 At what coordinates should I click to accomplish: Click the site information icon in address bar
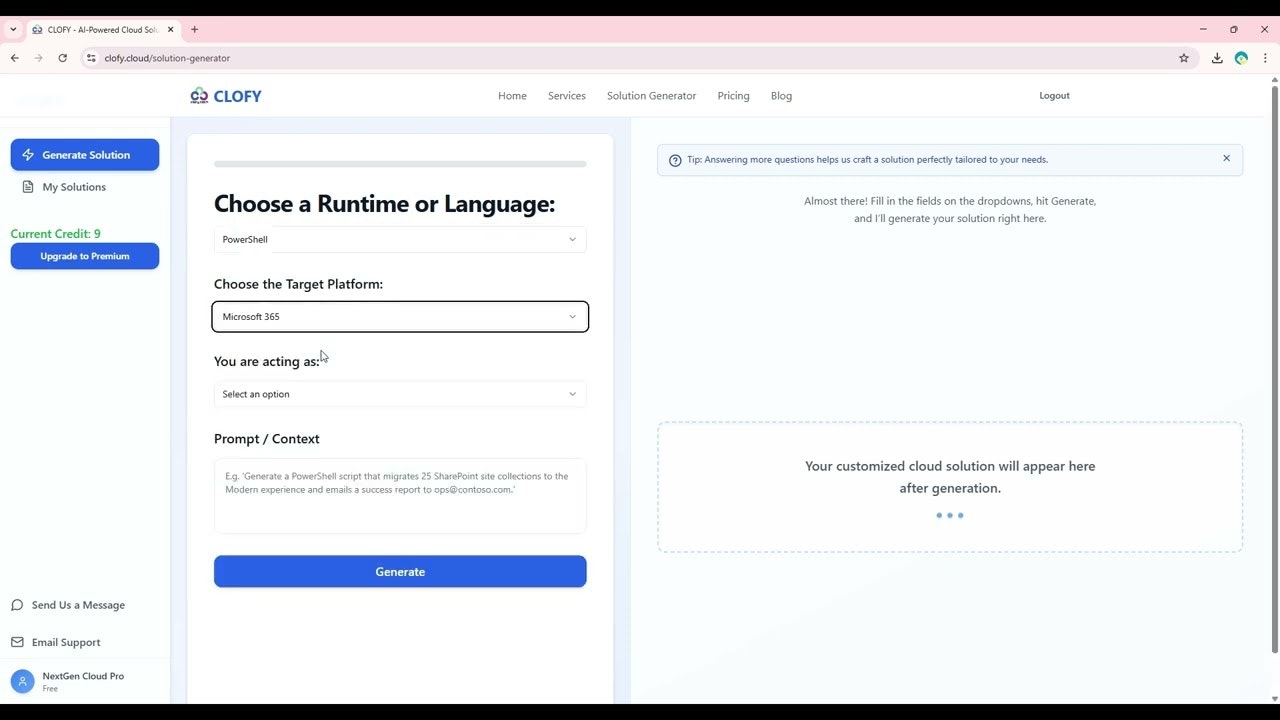click(91, 58)
